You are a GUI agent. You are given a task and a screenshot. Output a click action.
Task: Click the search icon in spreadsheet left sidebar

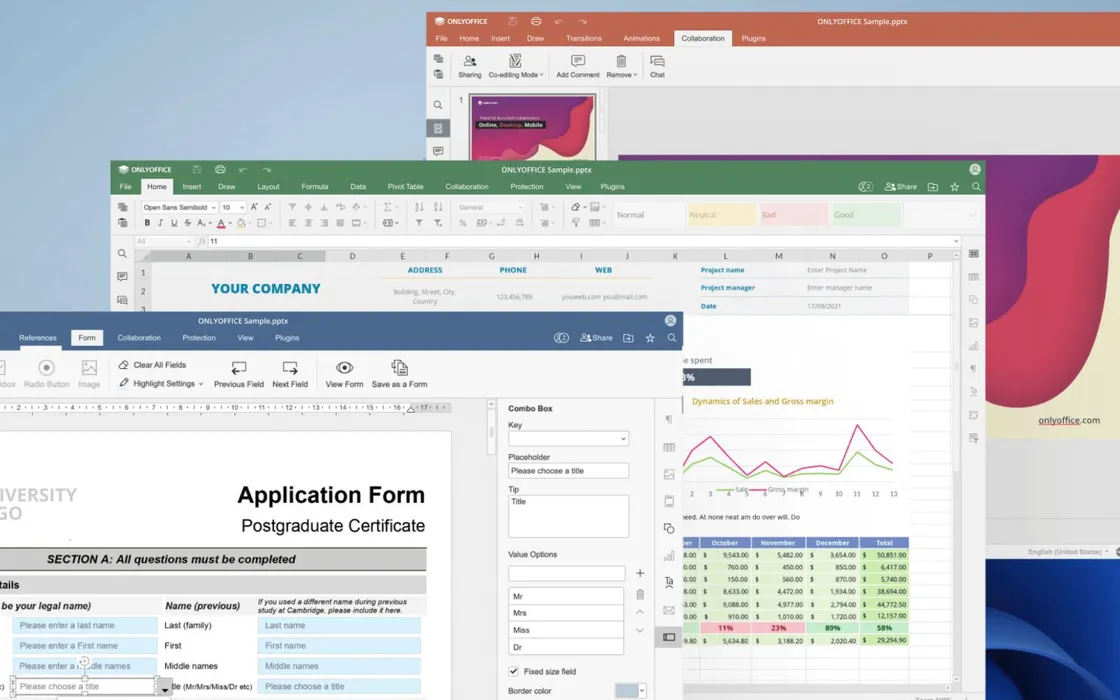[x=122, y=254]
